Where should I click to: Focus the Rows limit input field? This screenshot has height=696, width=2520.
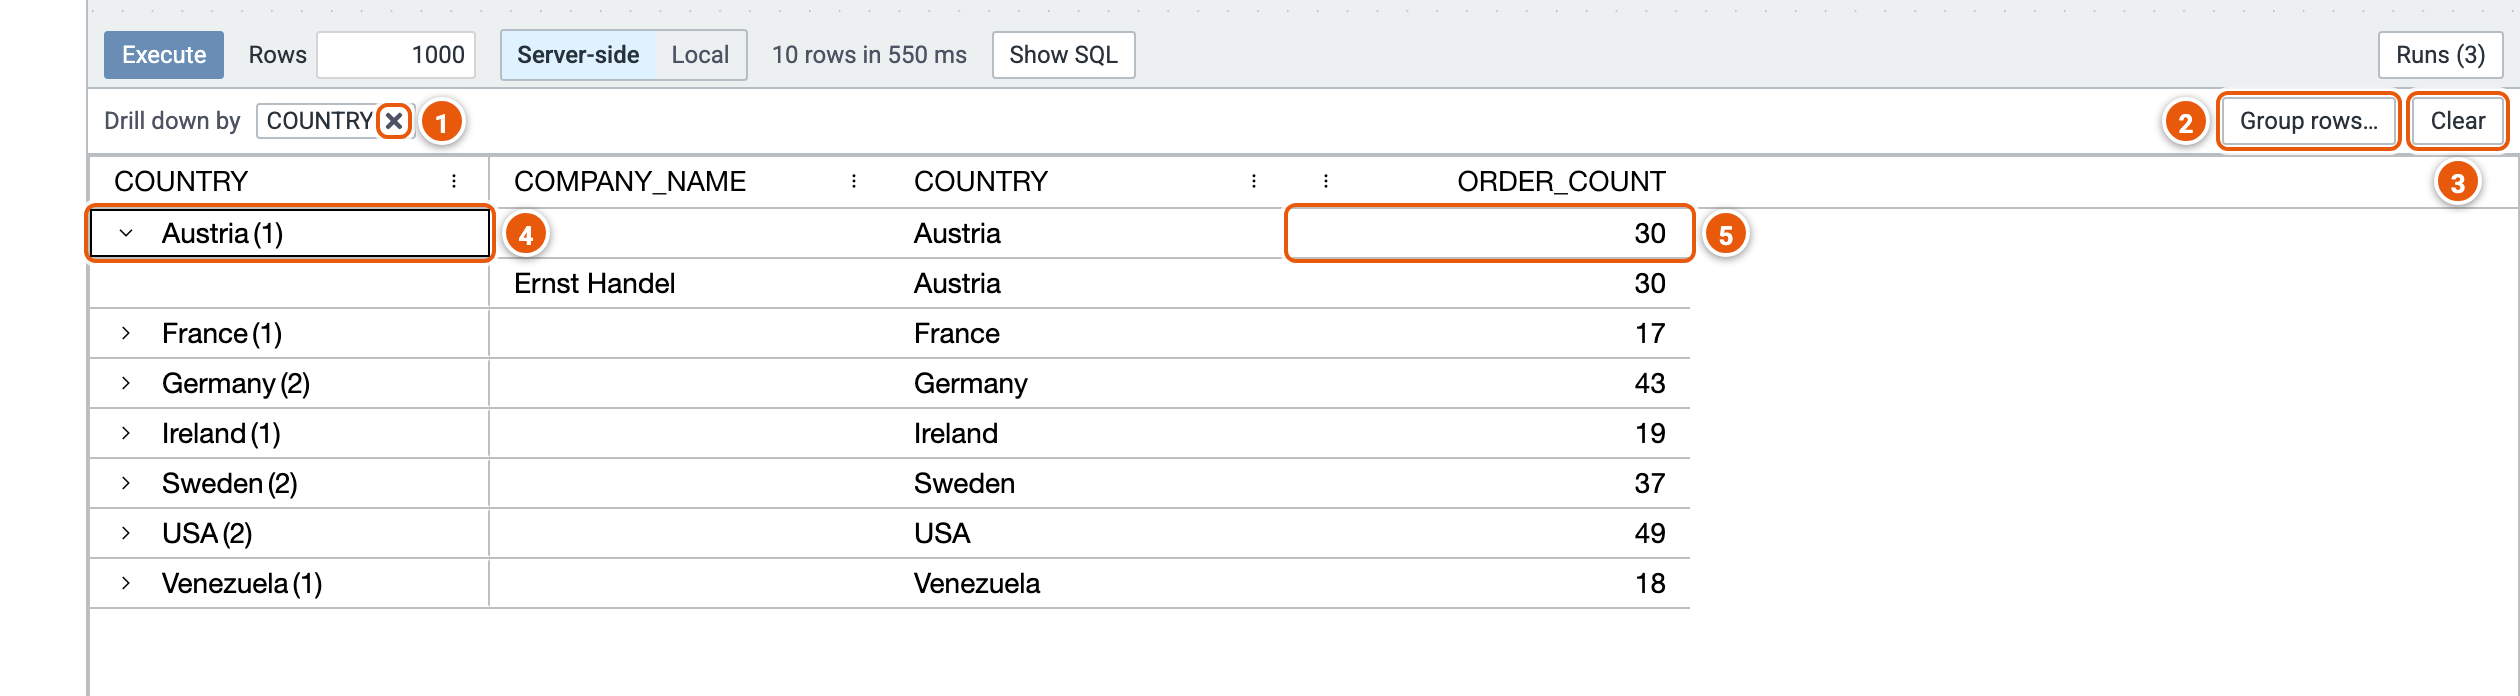pyautogui.click(x=396, y=55)
